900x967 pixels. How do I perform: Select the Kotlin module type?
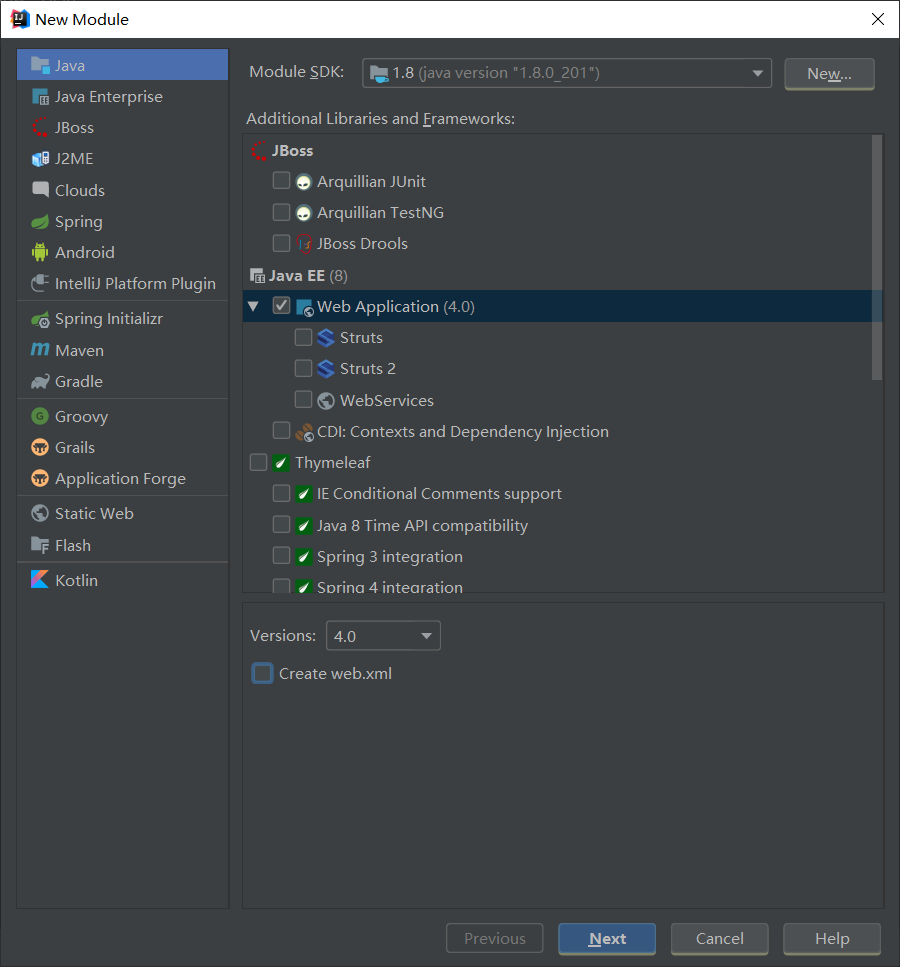123,580
